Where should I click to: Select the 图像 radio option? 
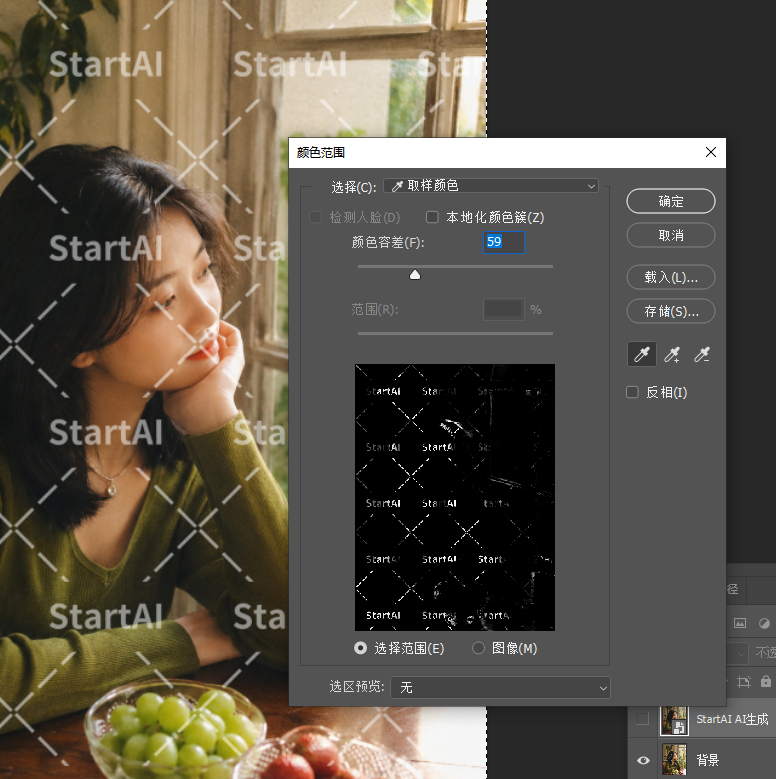[478, 648]
